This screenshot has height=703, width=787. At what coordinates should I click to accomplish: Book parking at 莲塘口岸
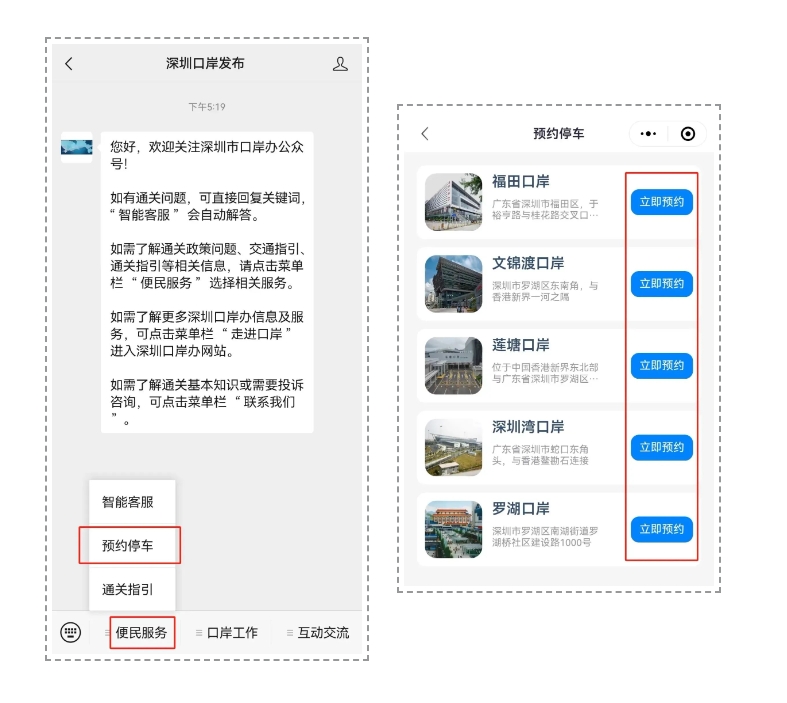point(661,366)
